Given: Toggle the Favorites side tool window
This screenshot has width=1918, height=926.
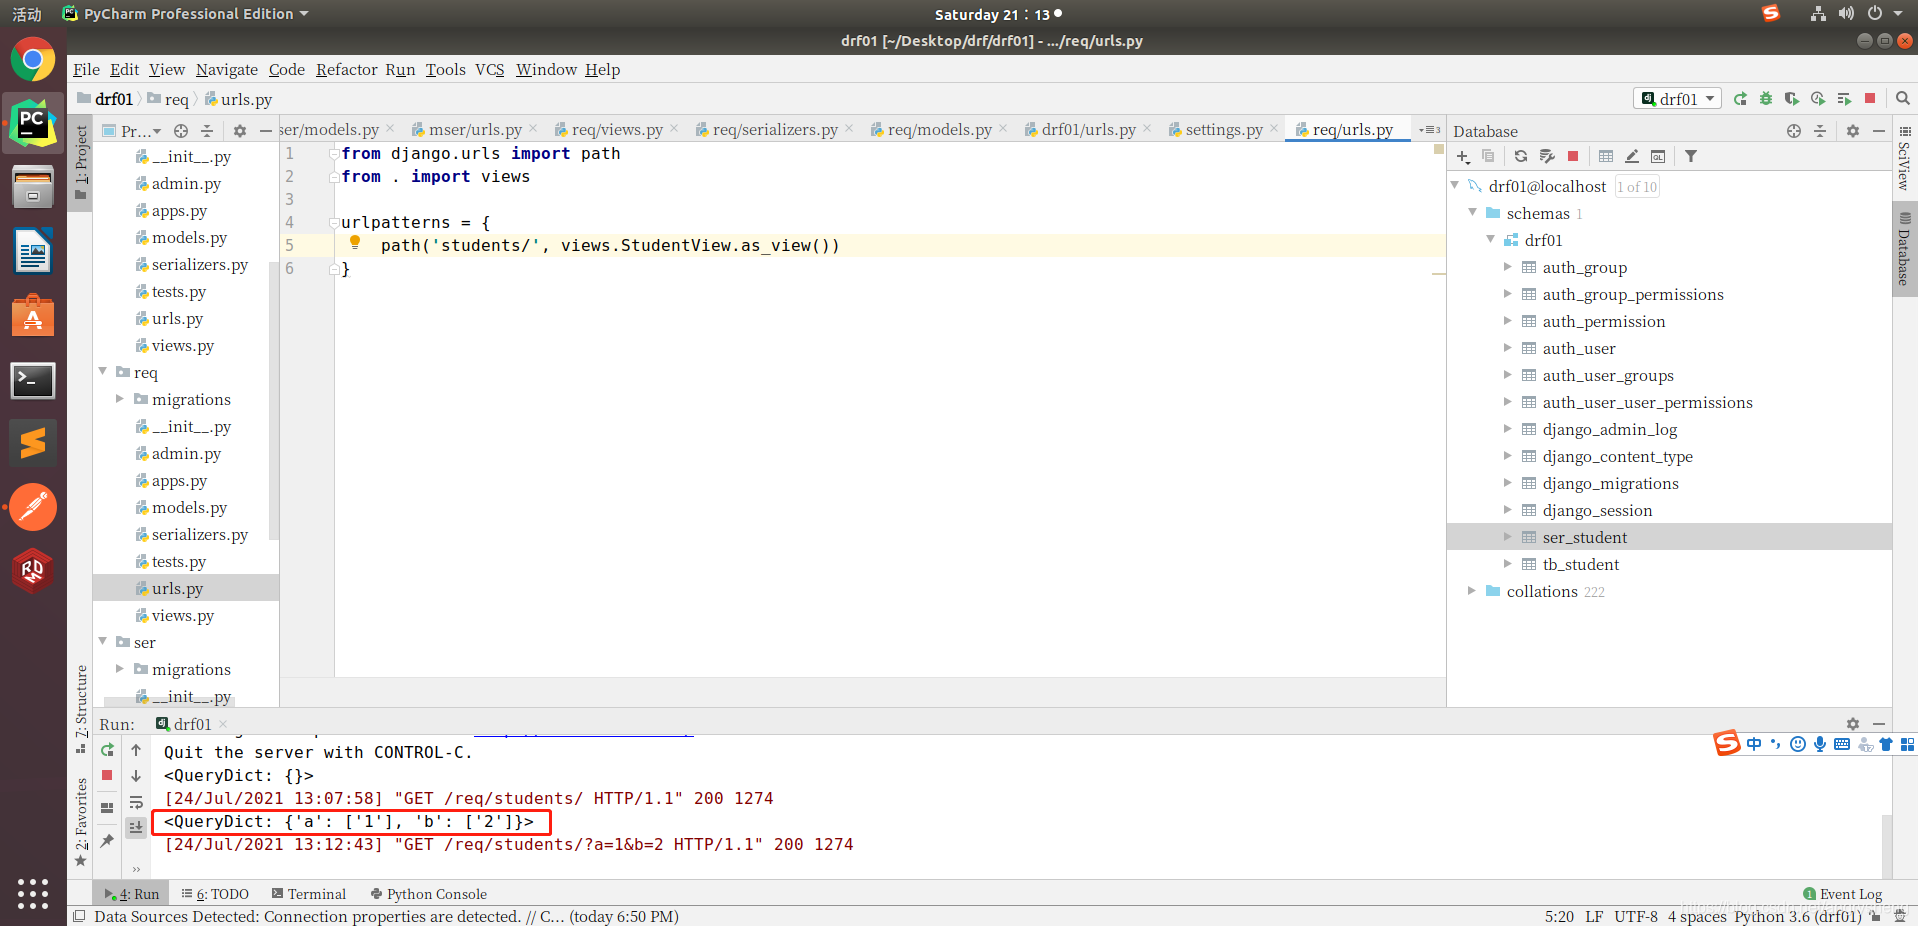Looking at the screenshot, I should [81, 822].
